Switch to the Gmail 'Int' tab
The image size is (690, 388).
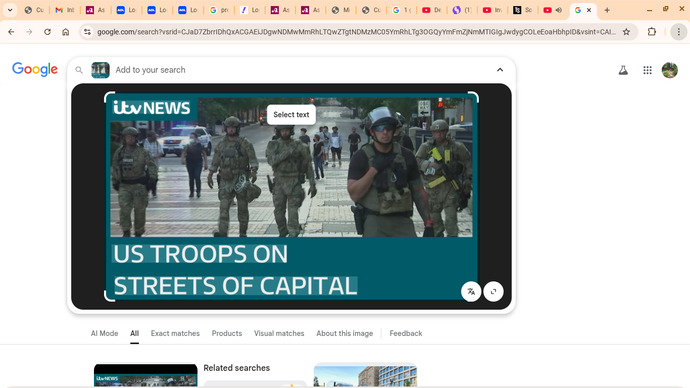[x=64, y=10]
